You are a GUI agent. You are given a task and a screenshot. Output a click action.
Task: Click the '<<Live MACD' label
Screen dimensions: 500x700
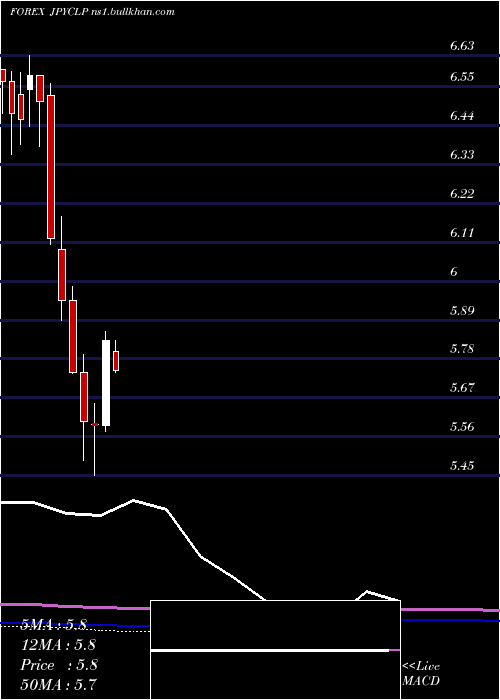(x=421, y=674)
